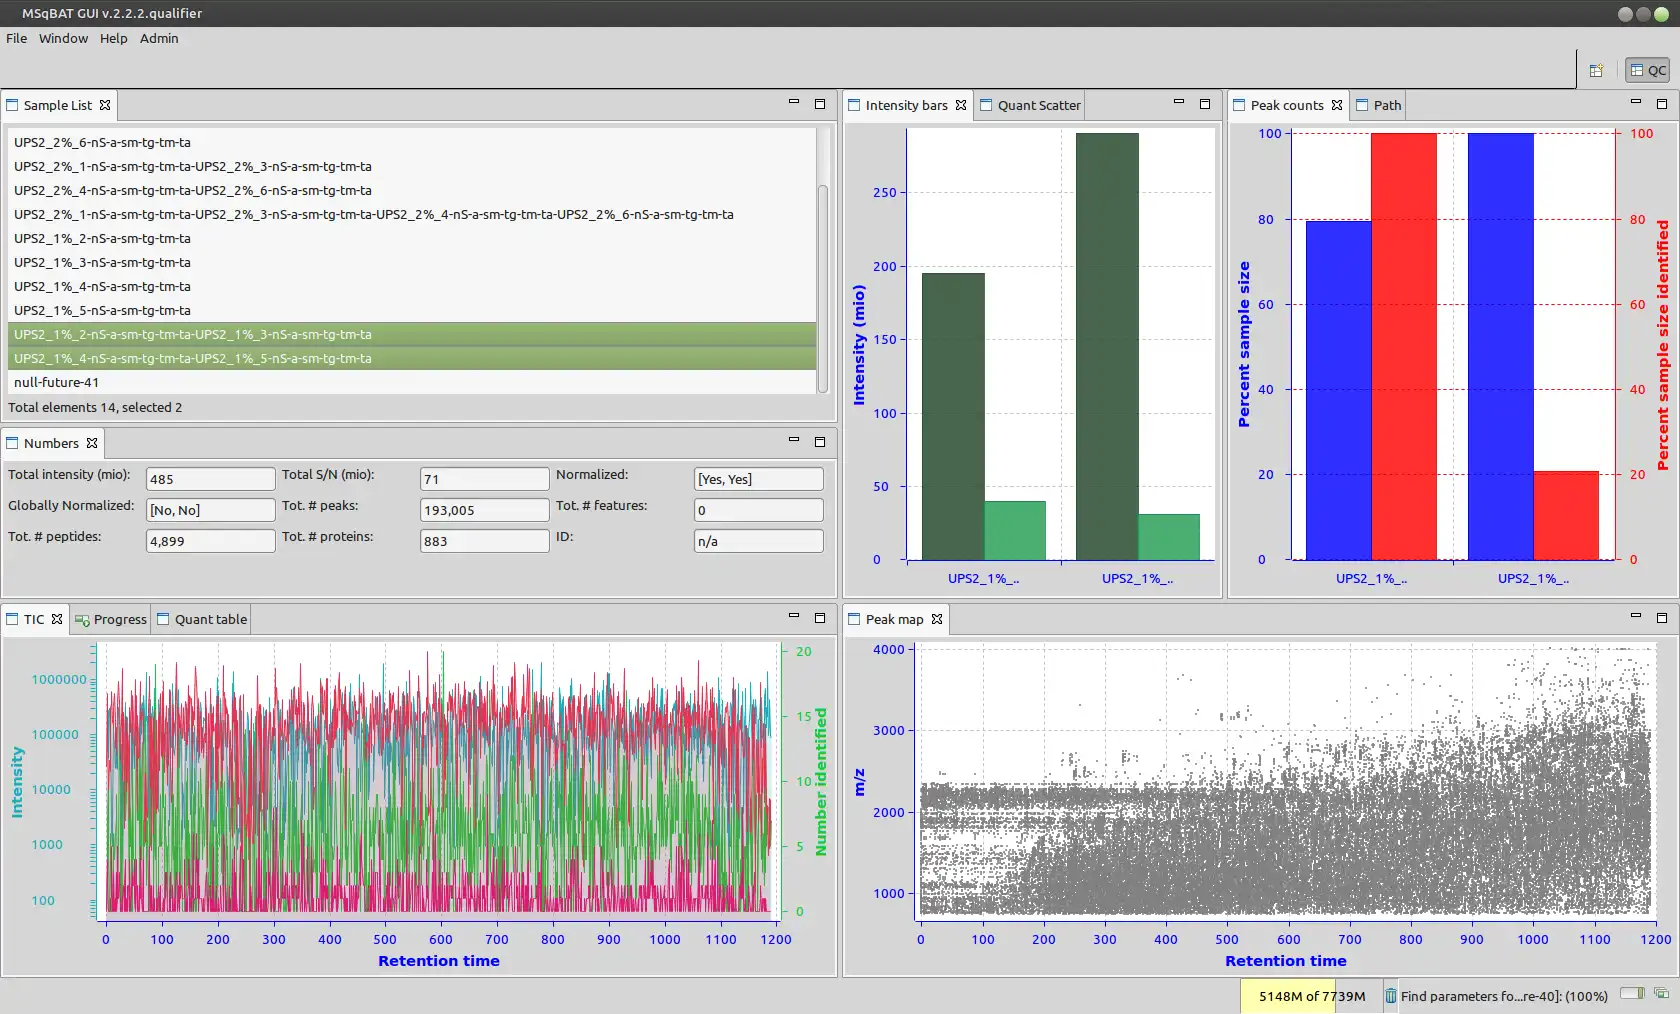Open background operations icon in status bar
The width and height of the screenshot is (1680, 1014).
pyautogui.click(x=1661, y=994)
